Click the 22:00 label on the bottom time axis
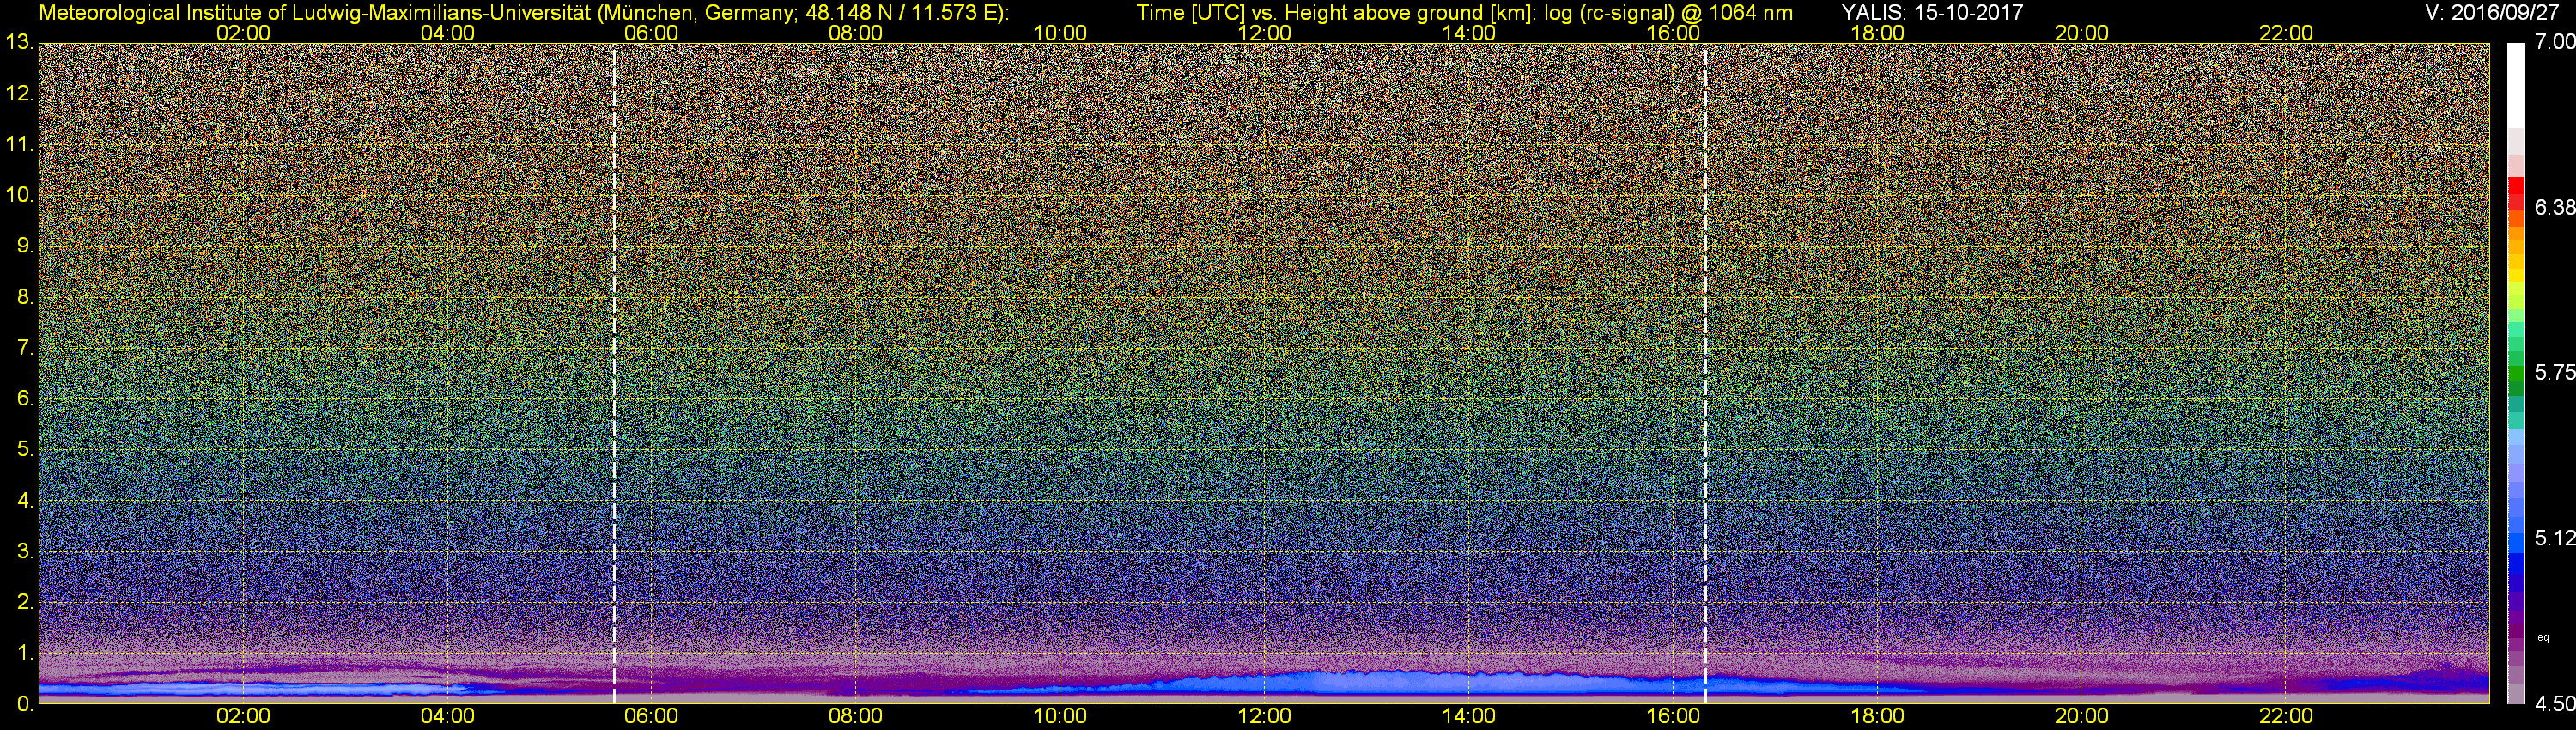This screenshot has height=730, width=2576. click(x=2286, y=716)
